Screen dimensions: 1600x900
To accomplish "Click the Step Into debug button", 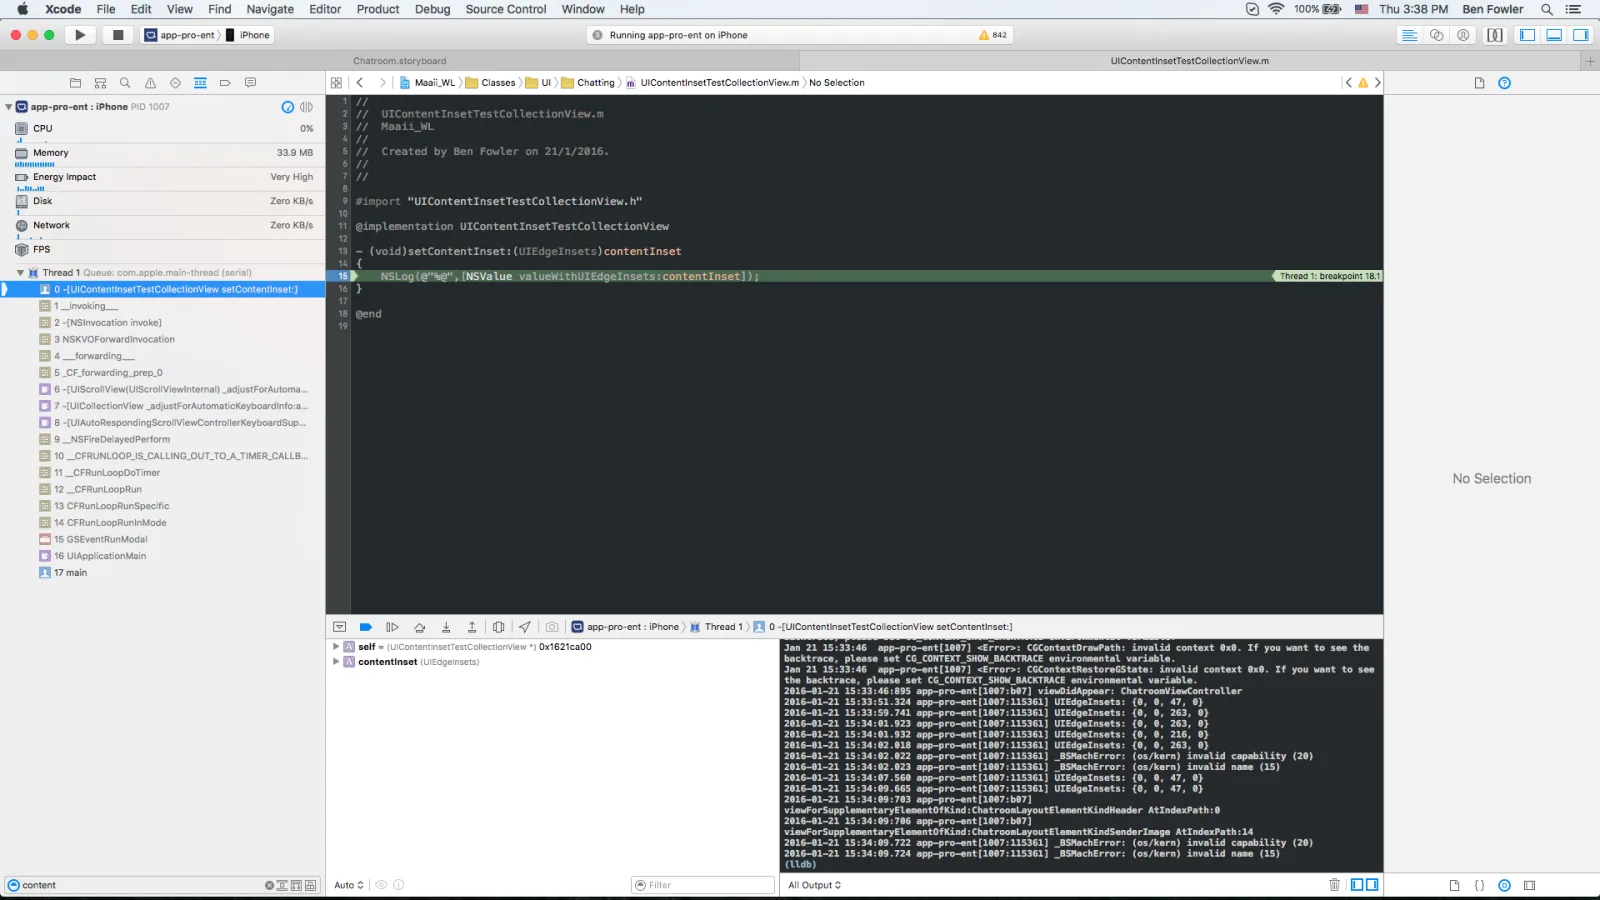I will tap(446, 627).
